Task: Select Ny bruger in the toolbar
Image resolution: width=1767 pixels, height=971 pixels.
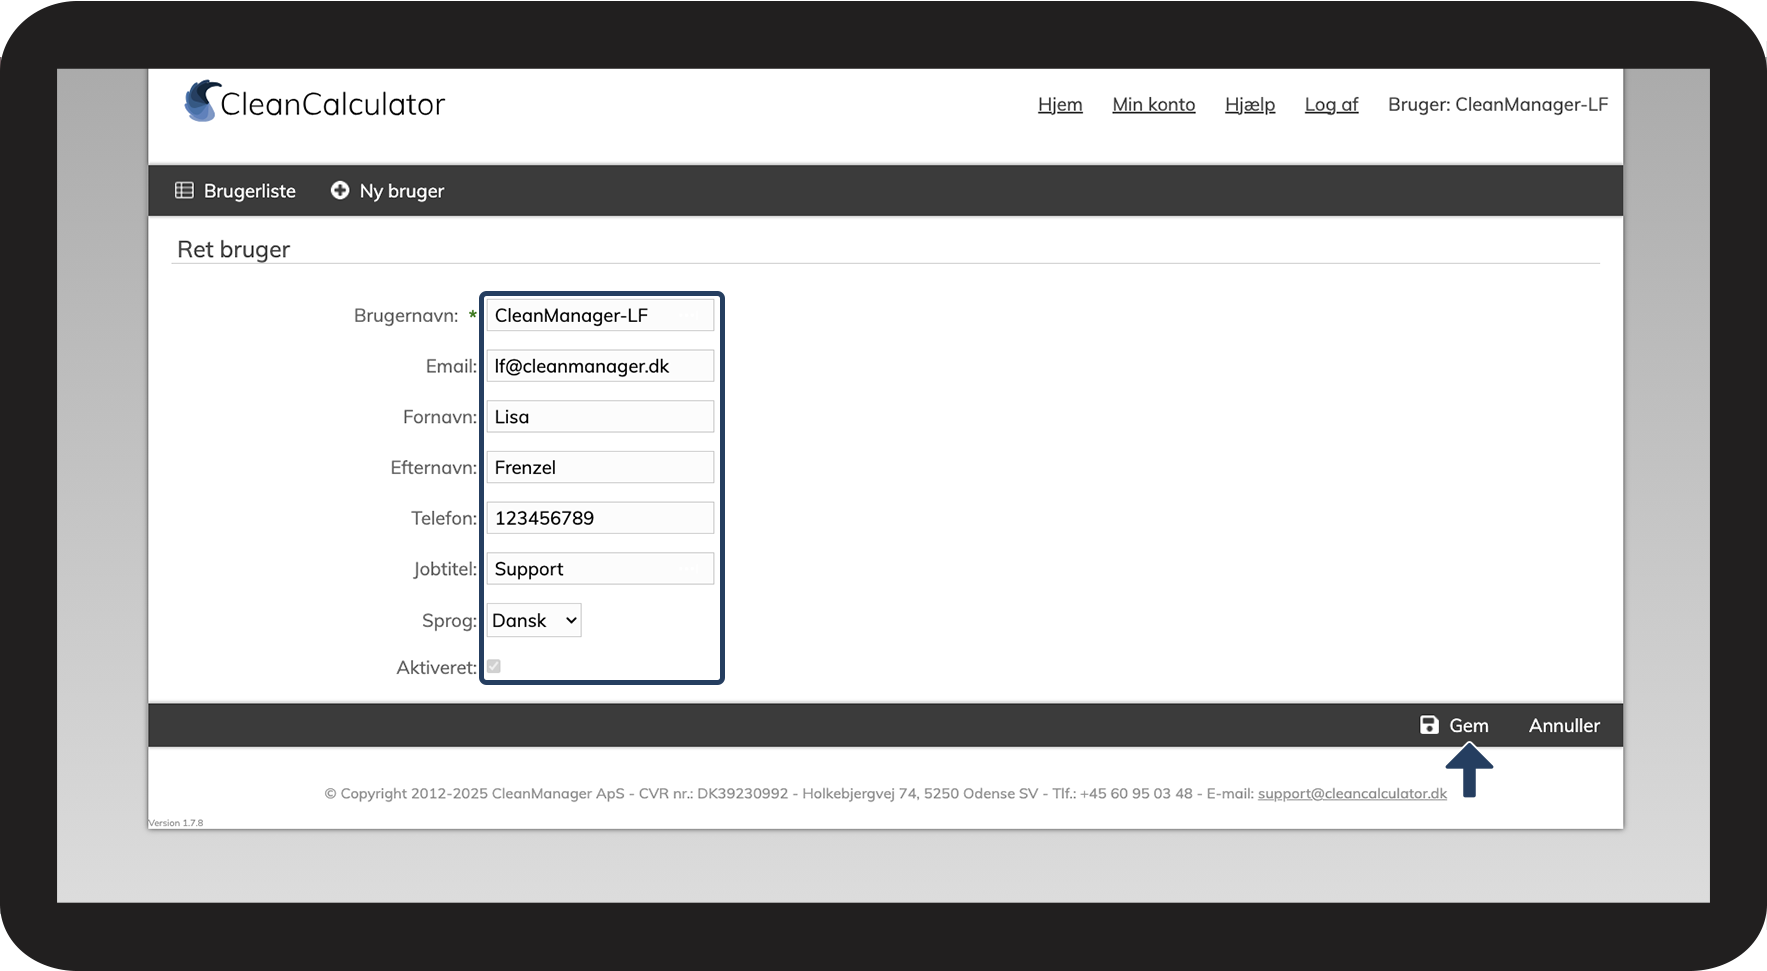Action: [x=401, y=191]
